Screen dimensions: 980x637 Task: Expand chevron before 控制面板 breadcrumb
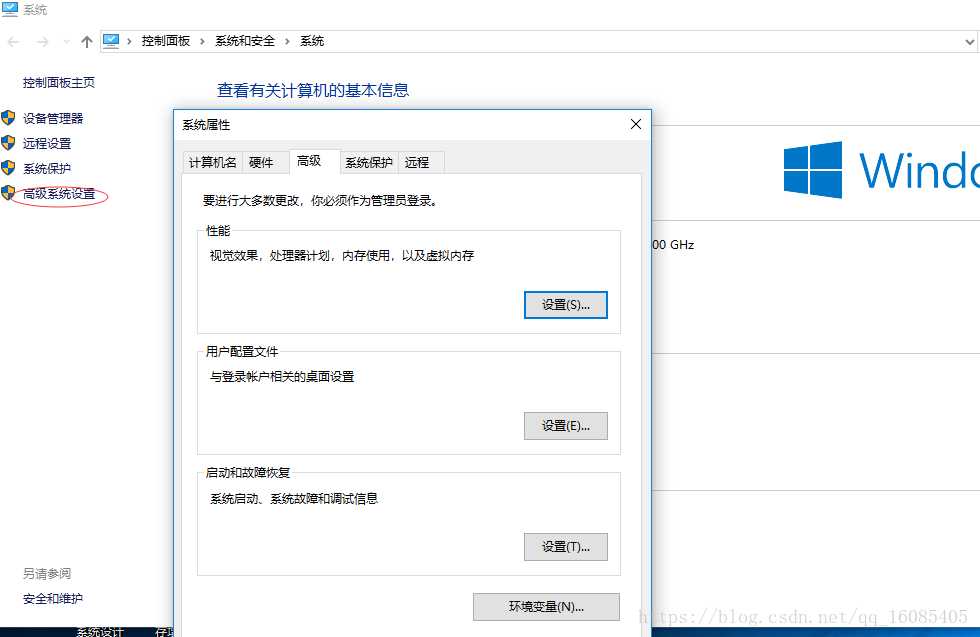point(129,41)
